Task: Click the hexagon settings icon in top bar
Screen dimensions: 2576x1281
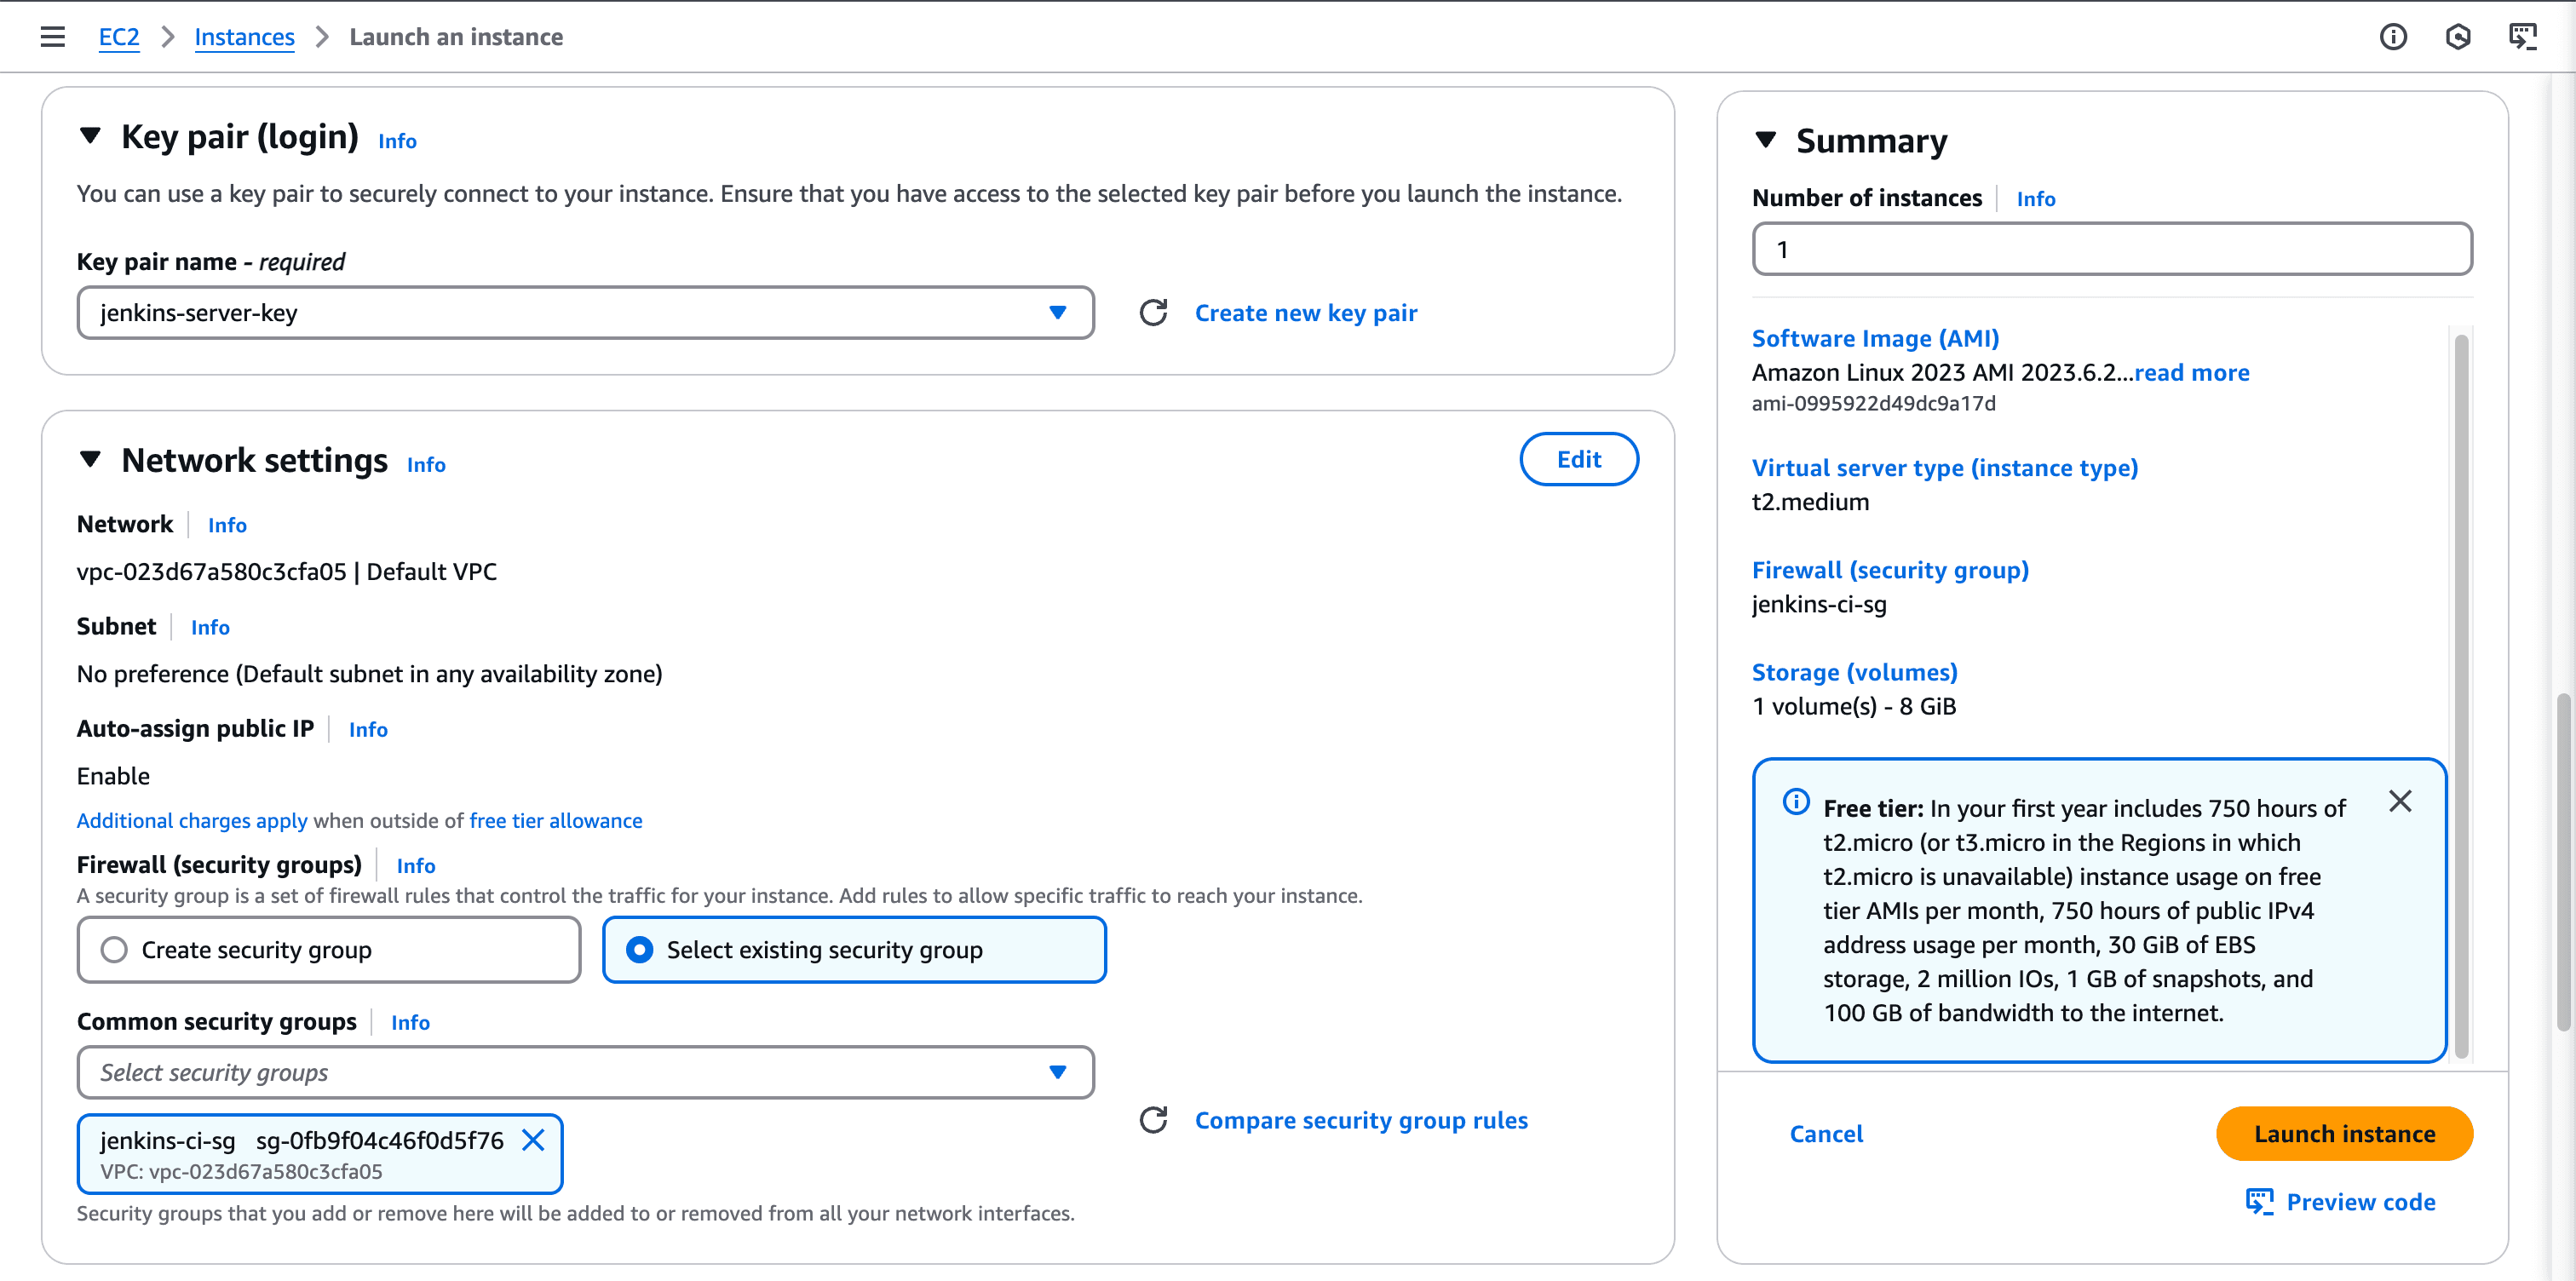Action: 2457,37
